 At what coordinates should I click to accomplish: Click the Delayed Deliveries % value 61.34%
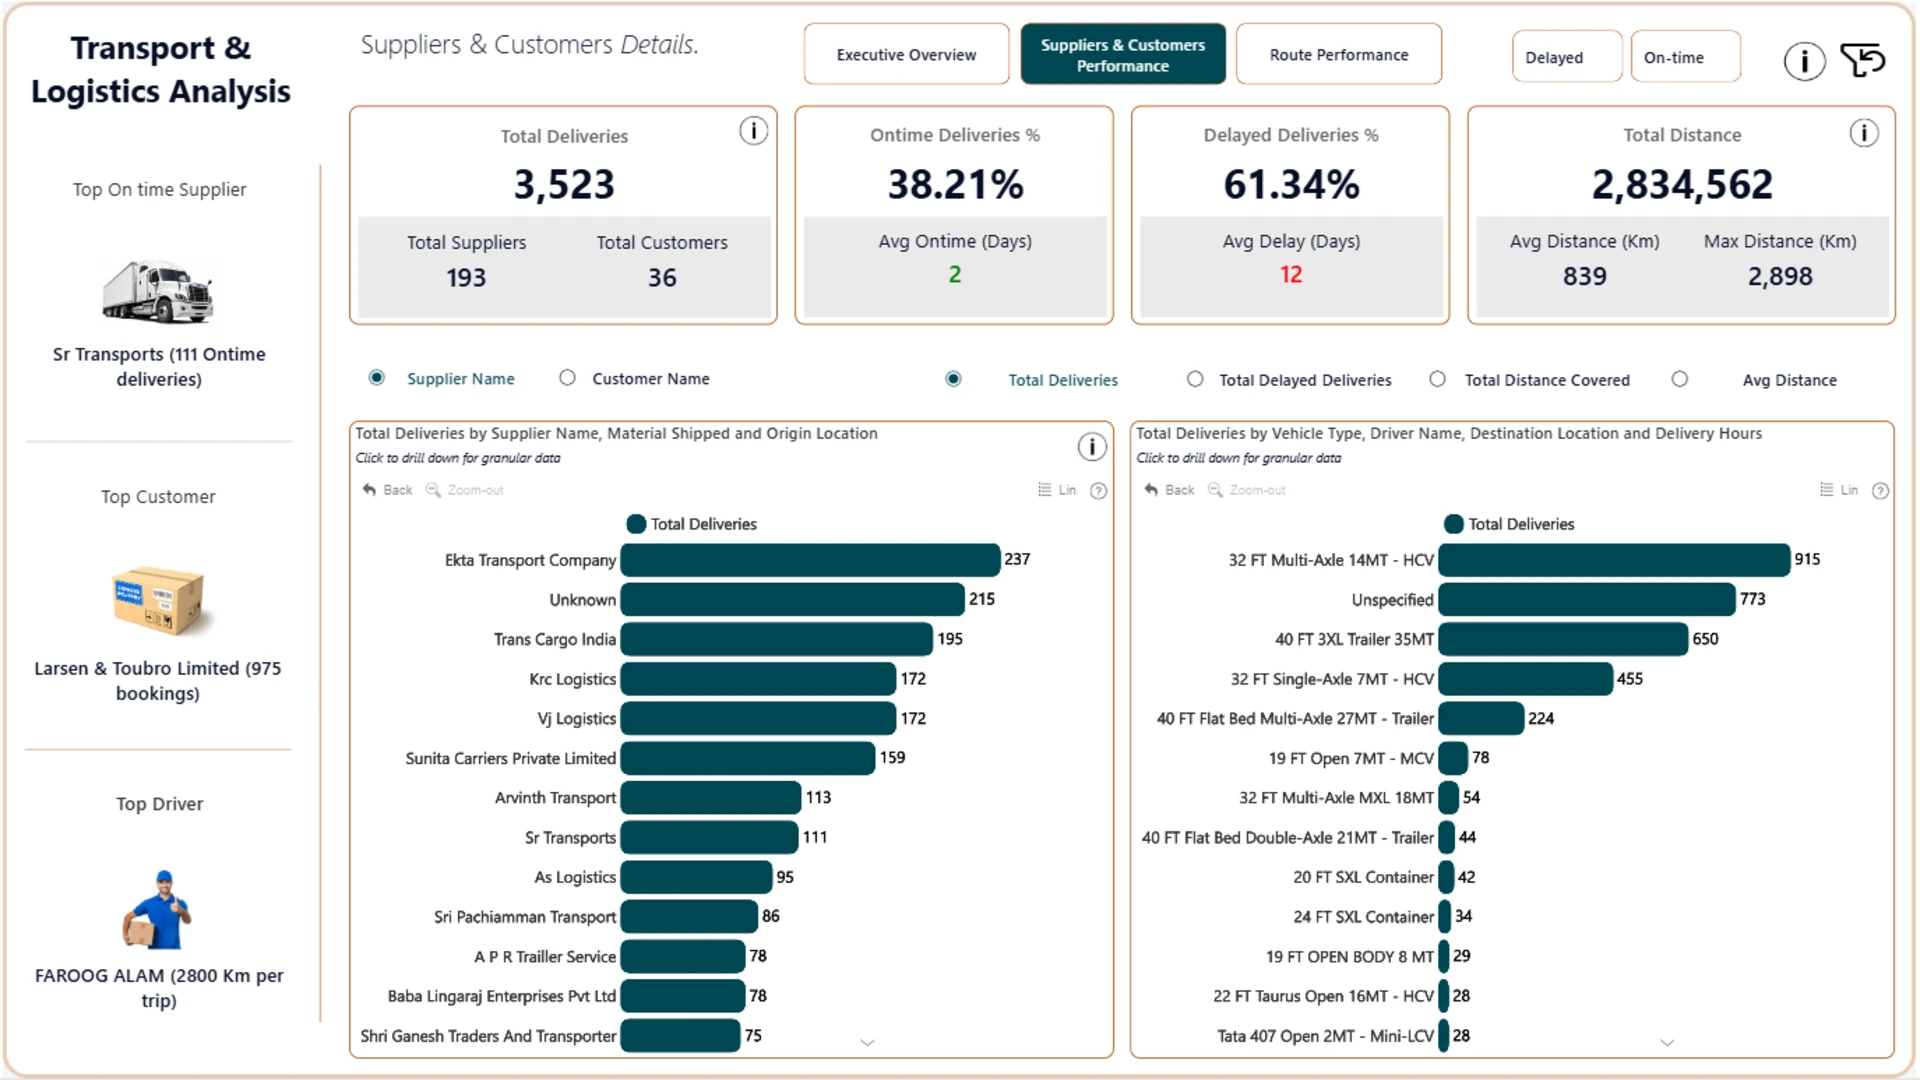coord(1291,184)
